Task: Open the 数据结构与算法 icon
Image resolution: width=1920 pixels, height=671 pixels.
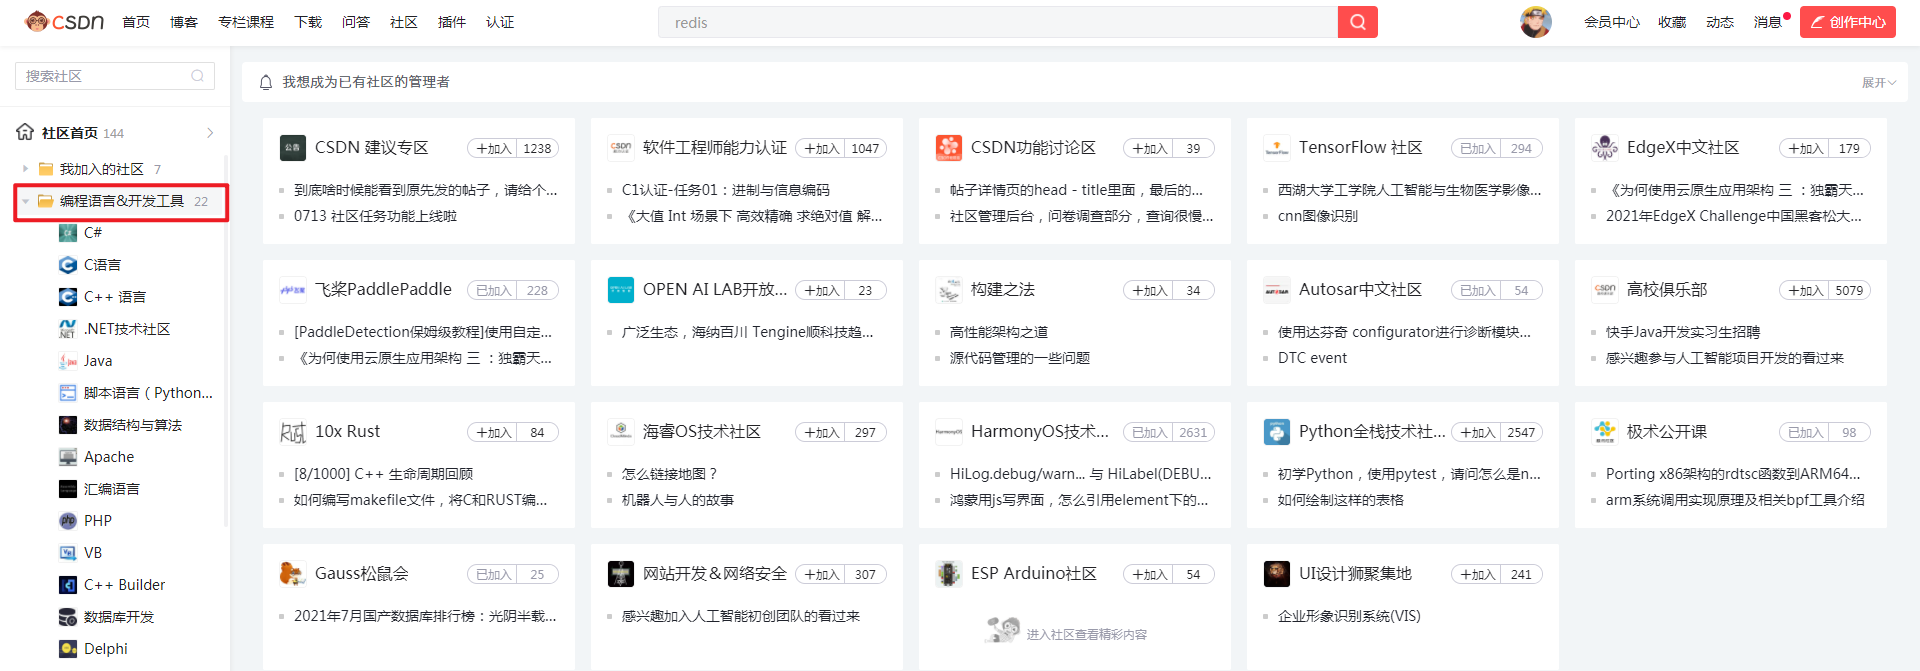Action: (68, 425)
